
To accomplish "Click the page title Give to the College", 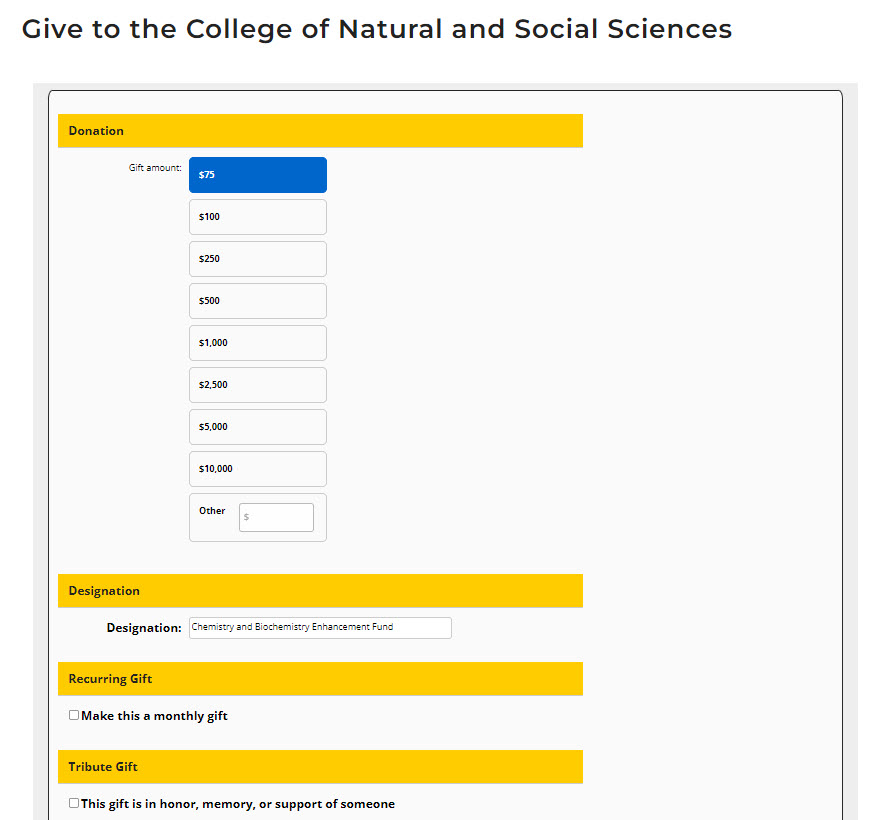I will pos(376,29).
